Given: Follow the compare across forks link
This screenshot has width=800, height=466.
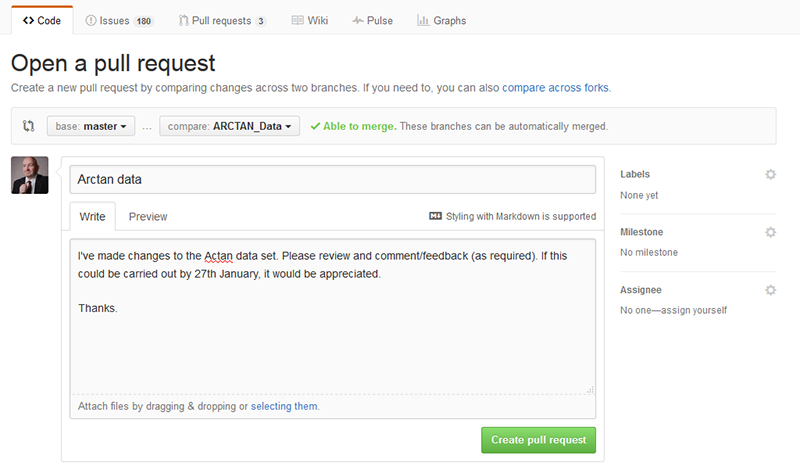Looking at the screenshot, I should point(555,88).
